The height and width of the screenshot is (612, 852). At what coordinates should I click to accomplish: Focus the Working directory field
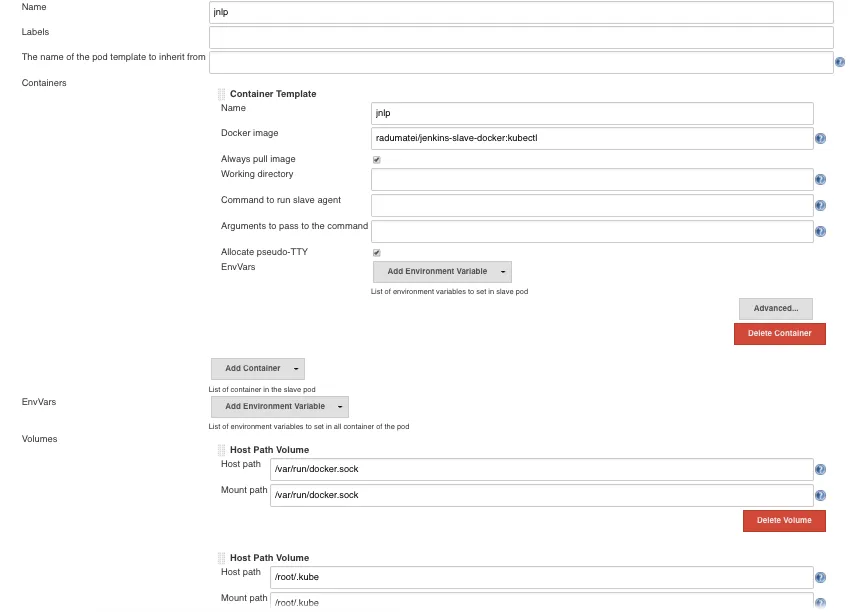tap(592, 179)
